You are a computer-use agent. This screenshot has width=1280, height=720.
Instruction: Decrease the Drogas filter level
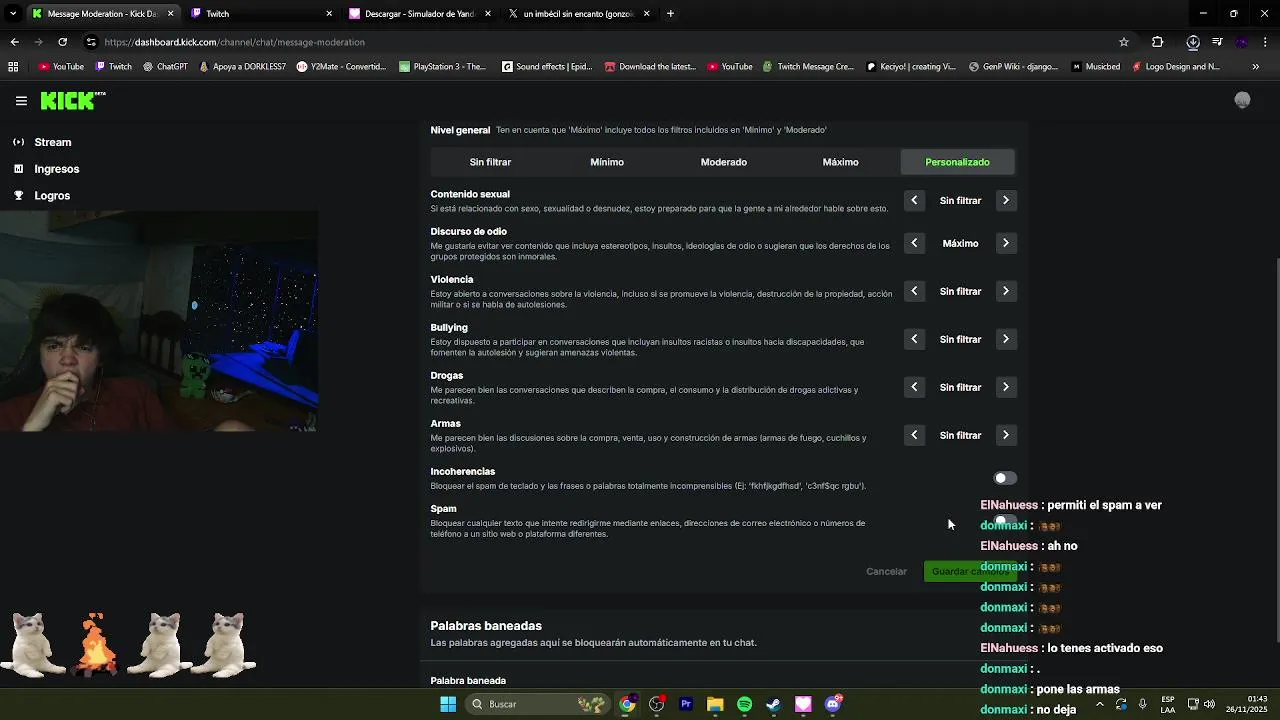click(914, 387)
